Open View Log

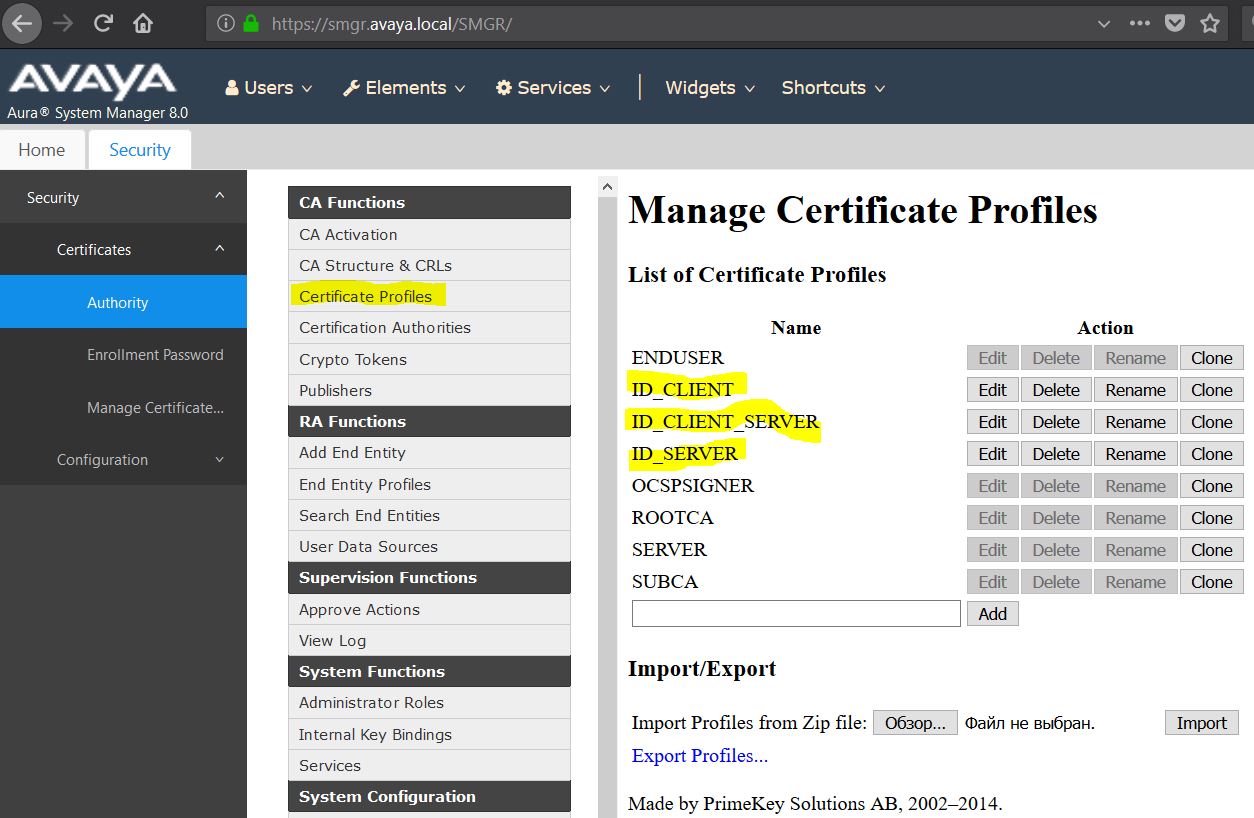coord(429,640)
